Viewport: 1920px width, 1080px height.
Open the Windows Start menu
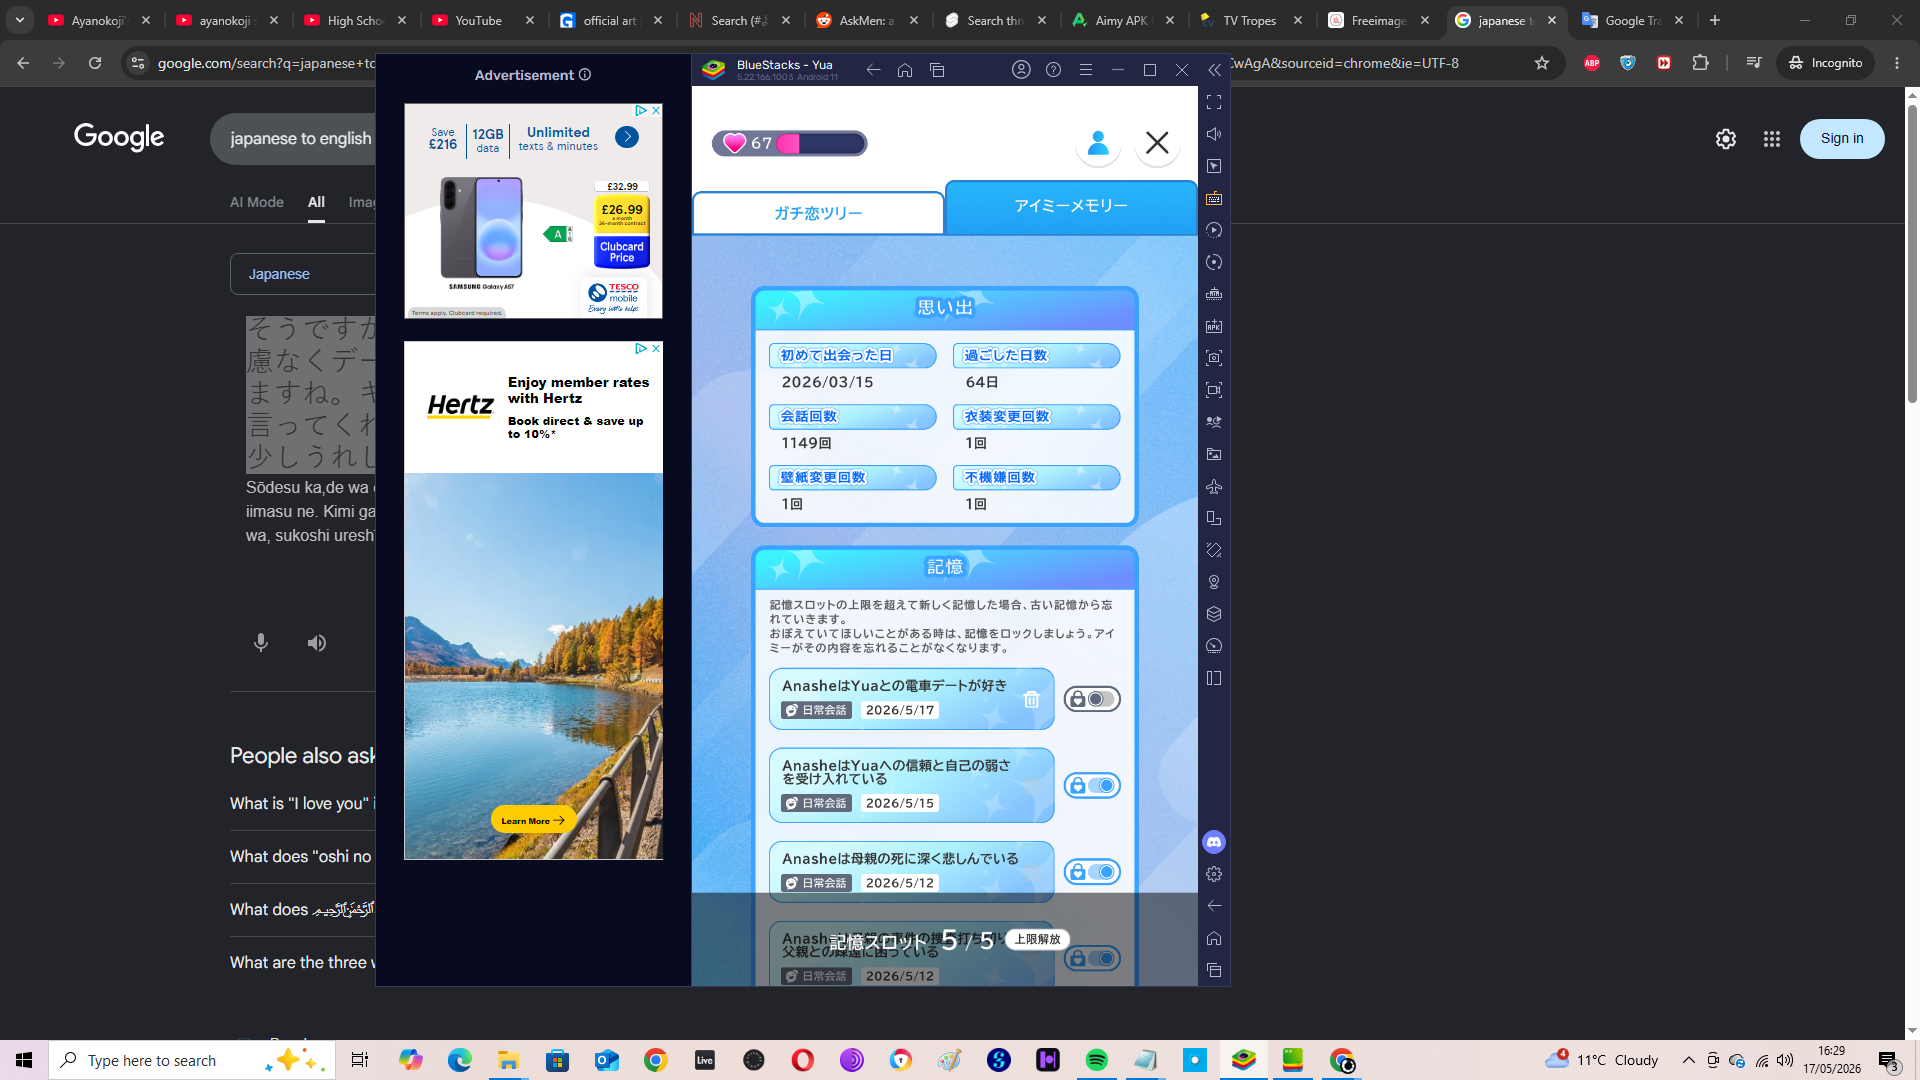coord(24,1060)
